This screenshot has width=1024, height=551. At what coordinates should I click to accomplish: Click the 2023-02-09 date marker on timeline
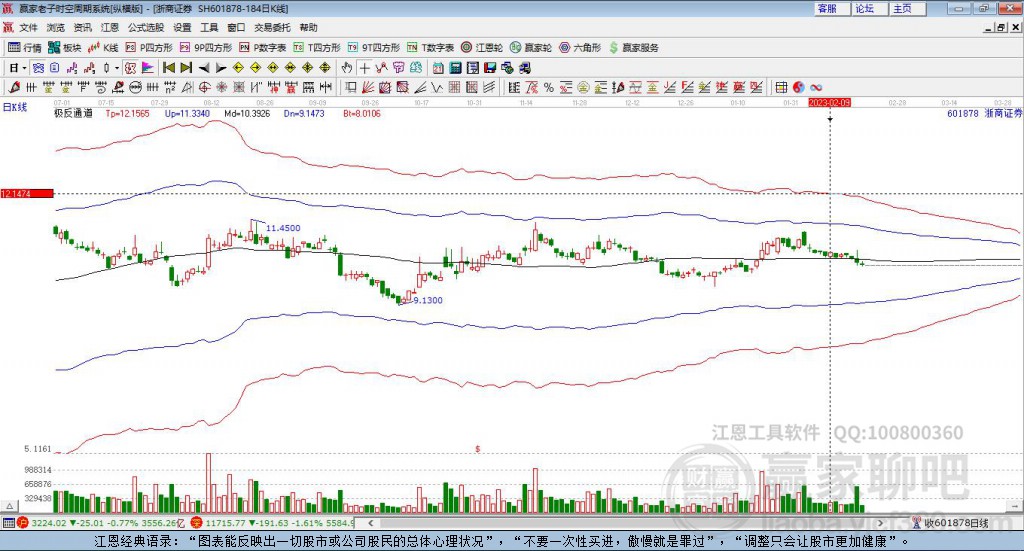point(829,103)
